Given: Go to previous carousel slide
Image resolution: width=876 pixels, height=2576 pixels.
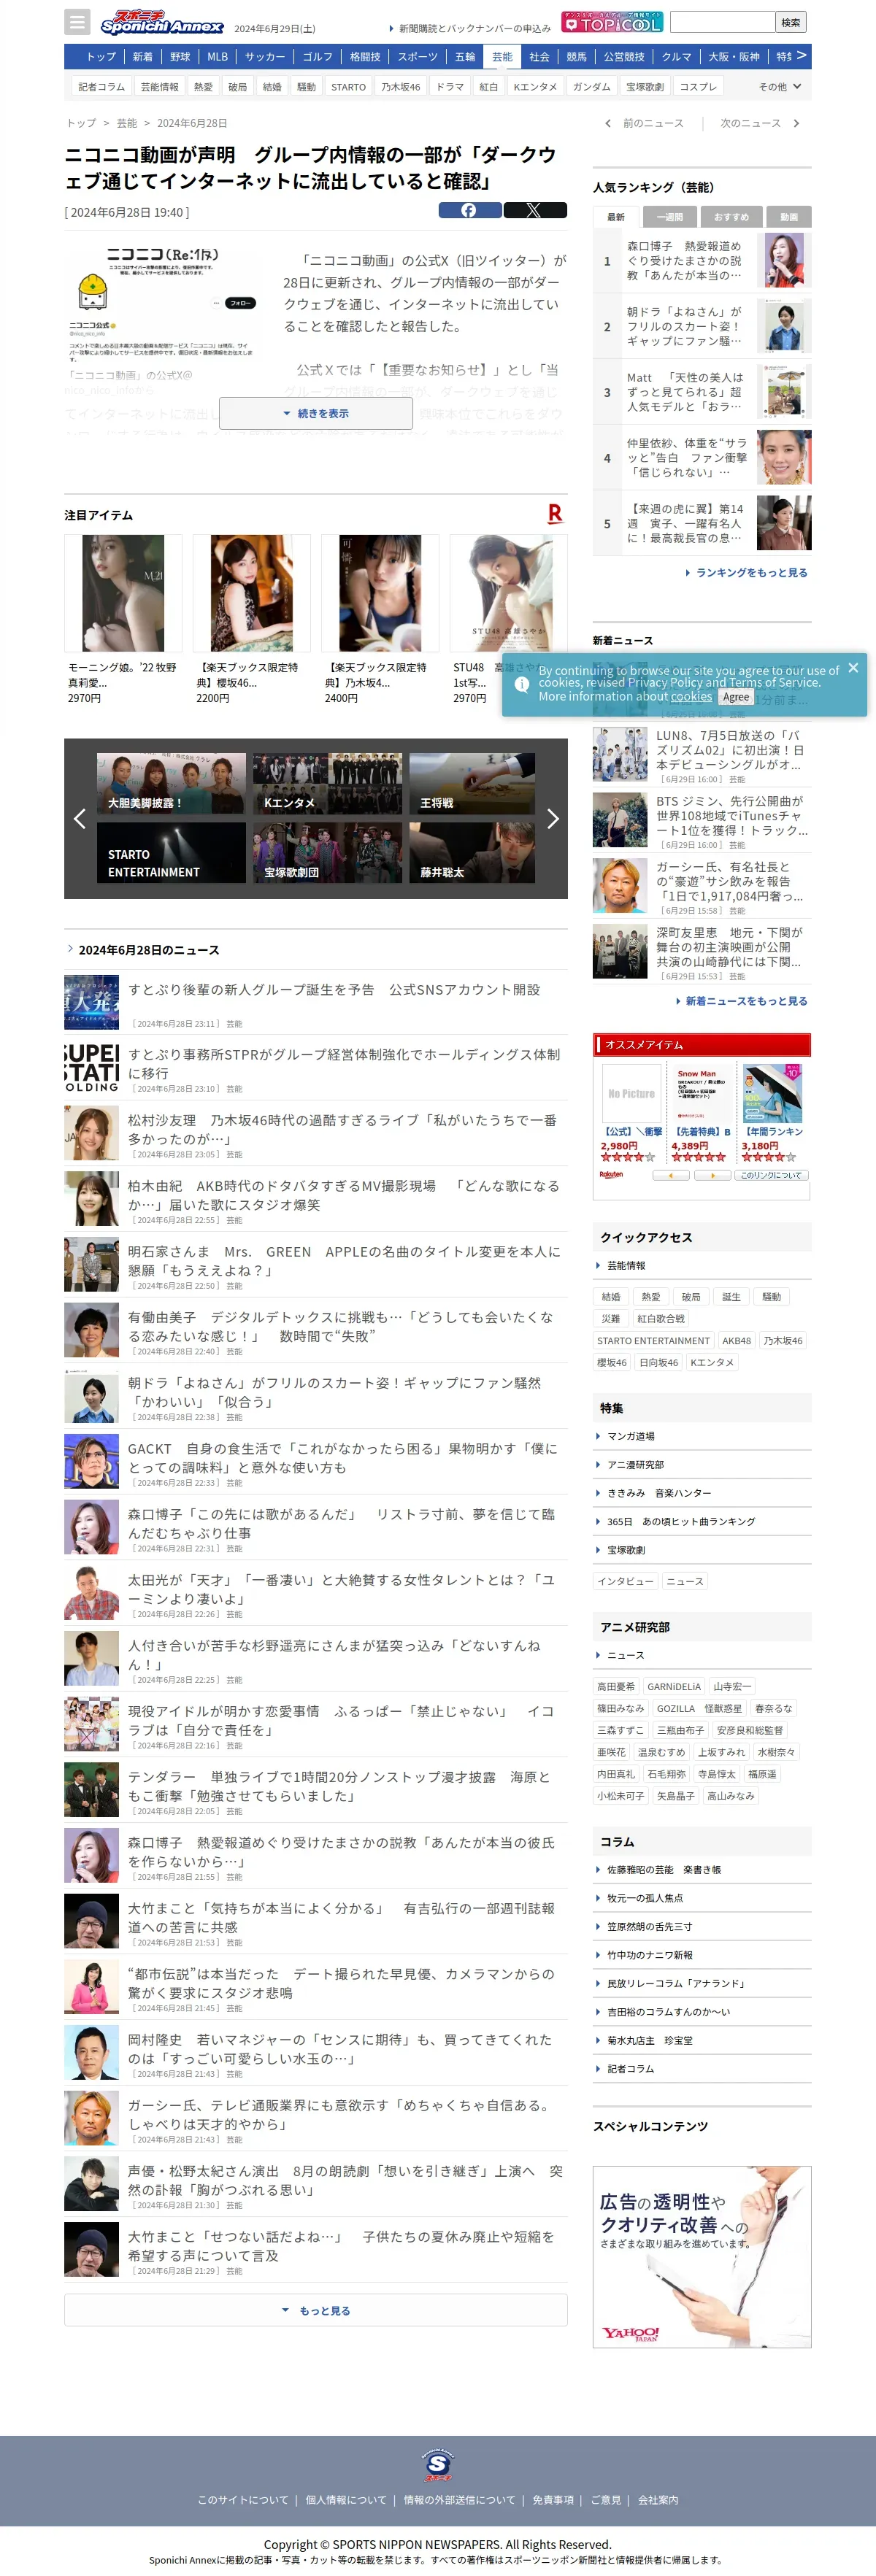Looking at the screenshot, I should point(79,819).
